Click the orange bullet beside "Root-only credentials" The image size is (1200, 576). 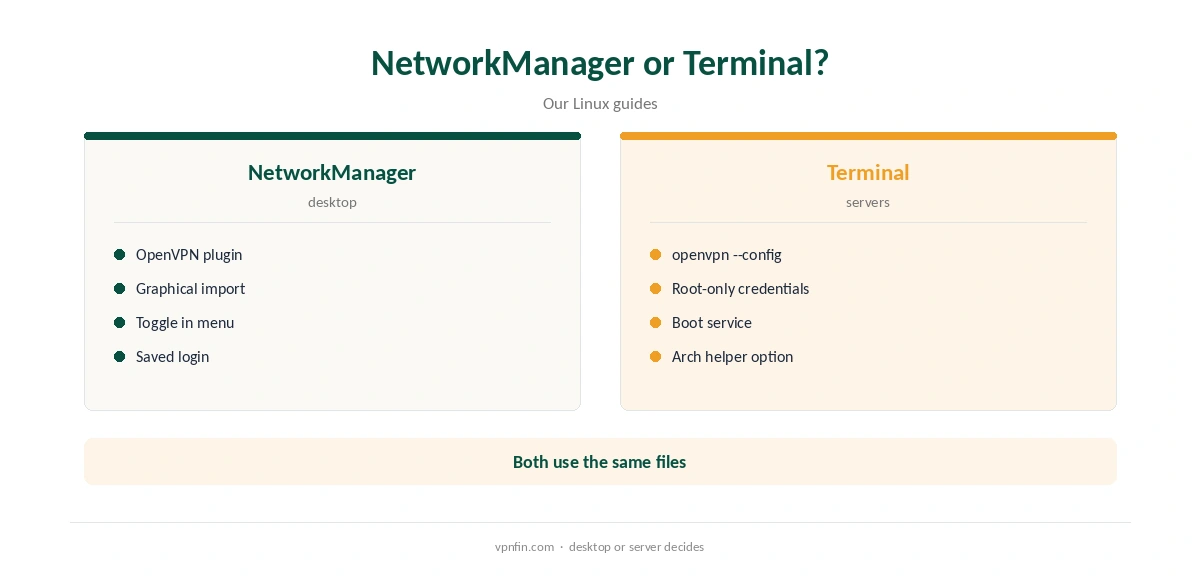[656, 288]
